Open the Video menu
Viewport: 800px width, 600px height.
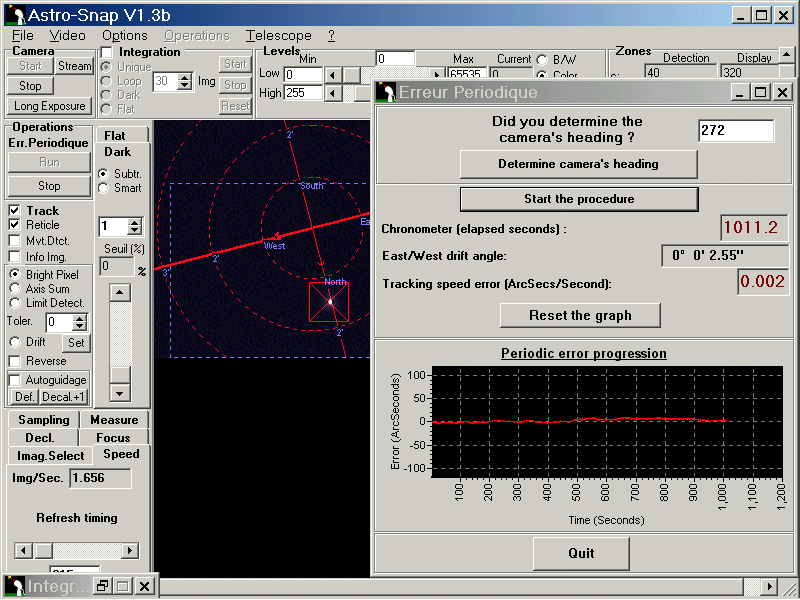pyautogui.click(x=67, y=35)
